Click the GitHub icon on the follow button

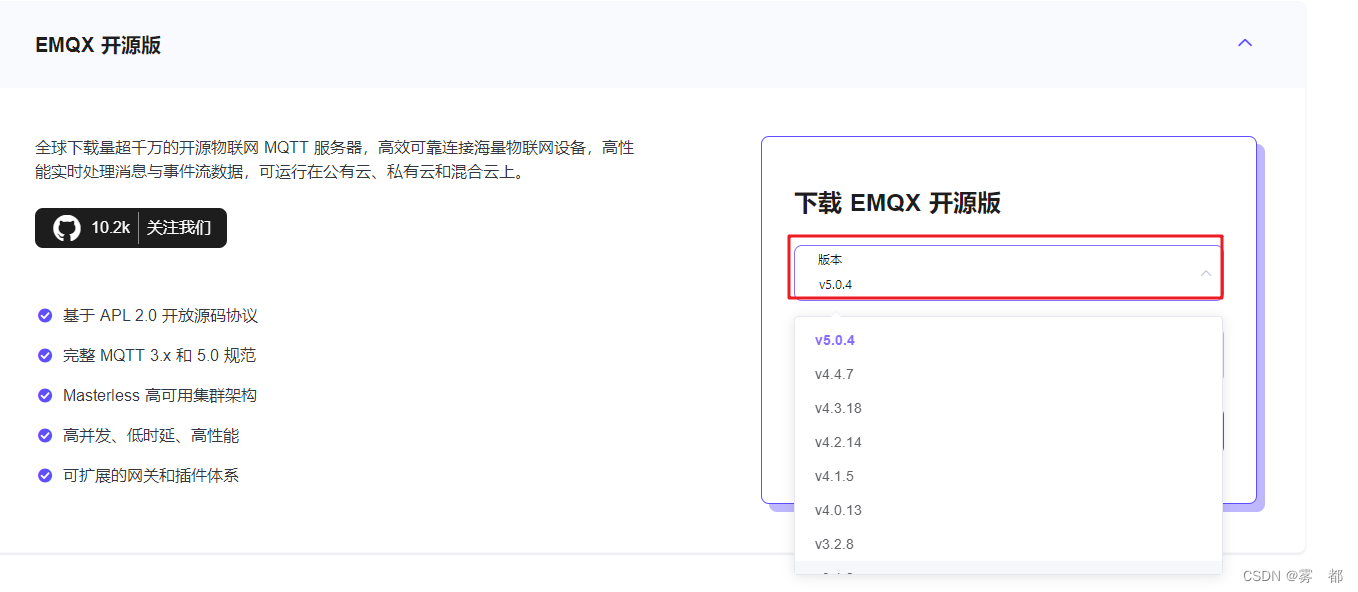(65, 227)
